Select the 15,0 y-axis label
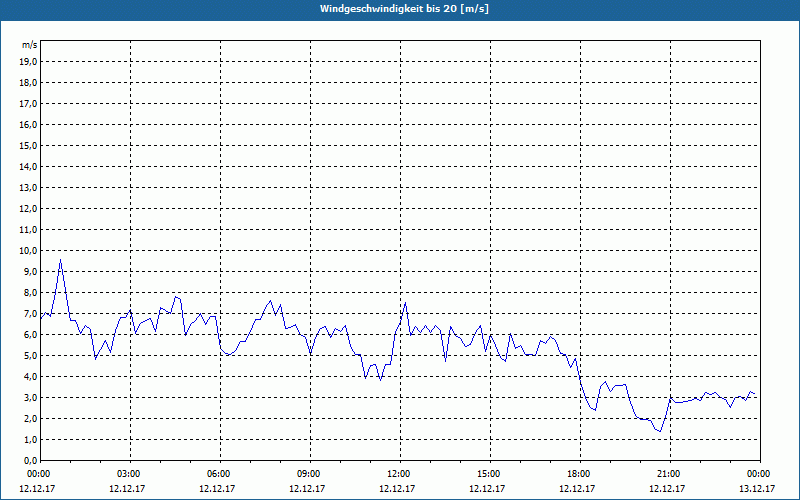This screenshot has width=800, height=500. coord(28,145)
